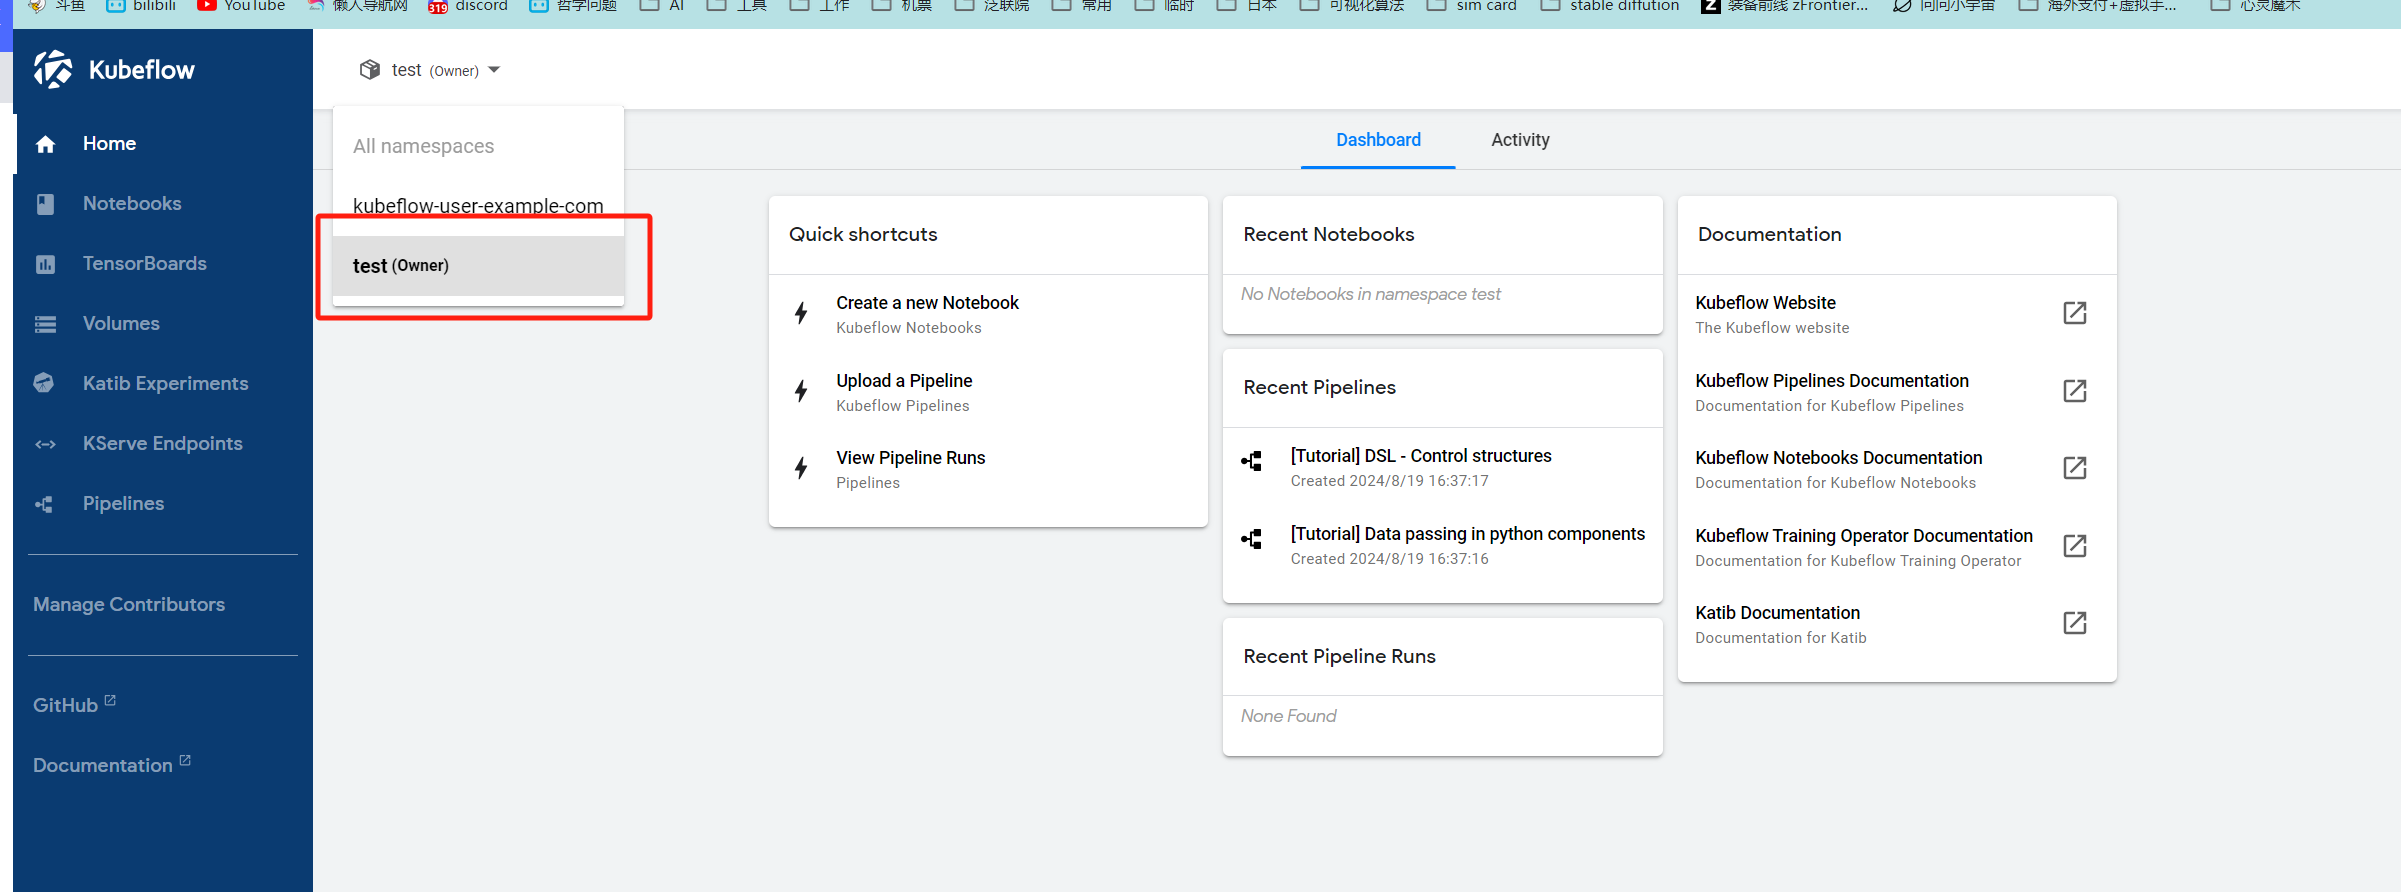Switch to the Activity tab
Screen dimensions: 2401x892
[x=1520, y=140]
